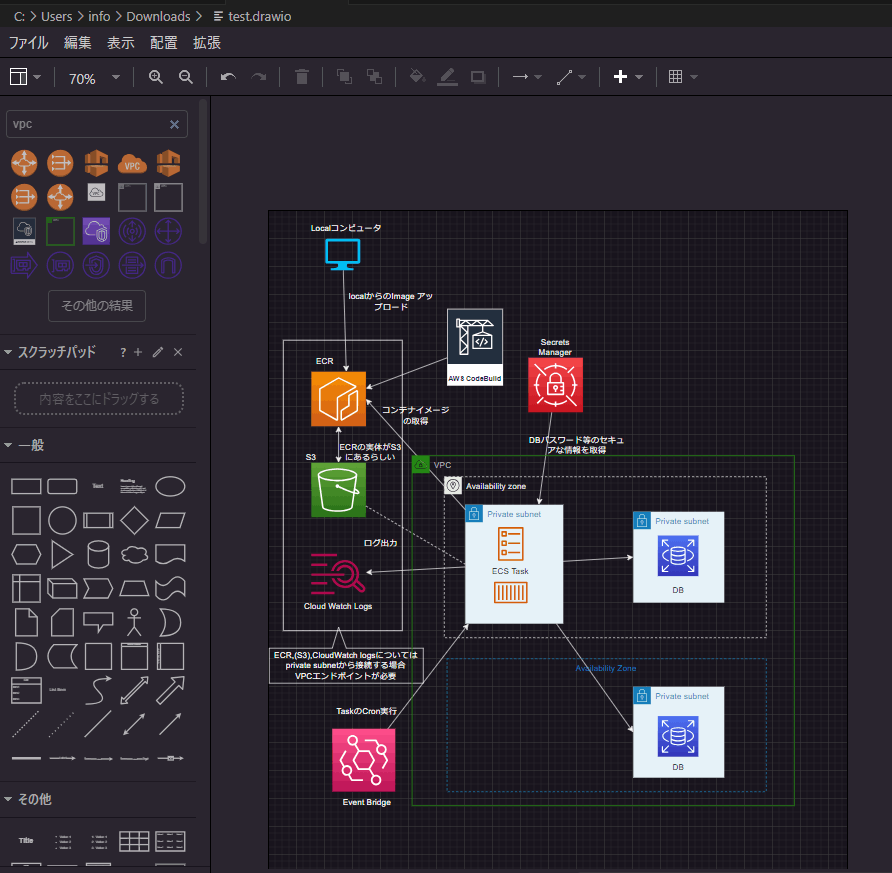
Task: Select the S3 bucket icon in diagram
Action: click(338, 490)
